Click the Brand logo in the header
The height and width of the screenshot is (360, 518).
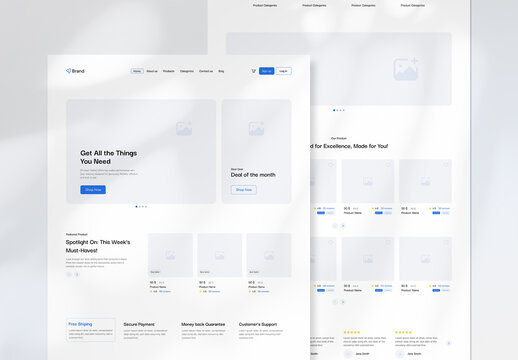click(75, 71)
